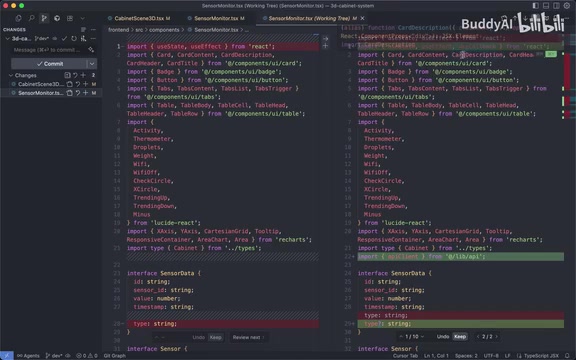Click Cursor Tab in status bar
The image size is (576, 360).
click(405, 356)
